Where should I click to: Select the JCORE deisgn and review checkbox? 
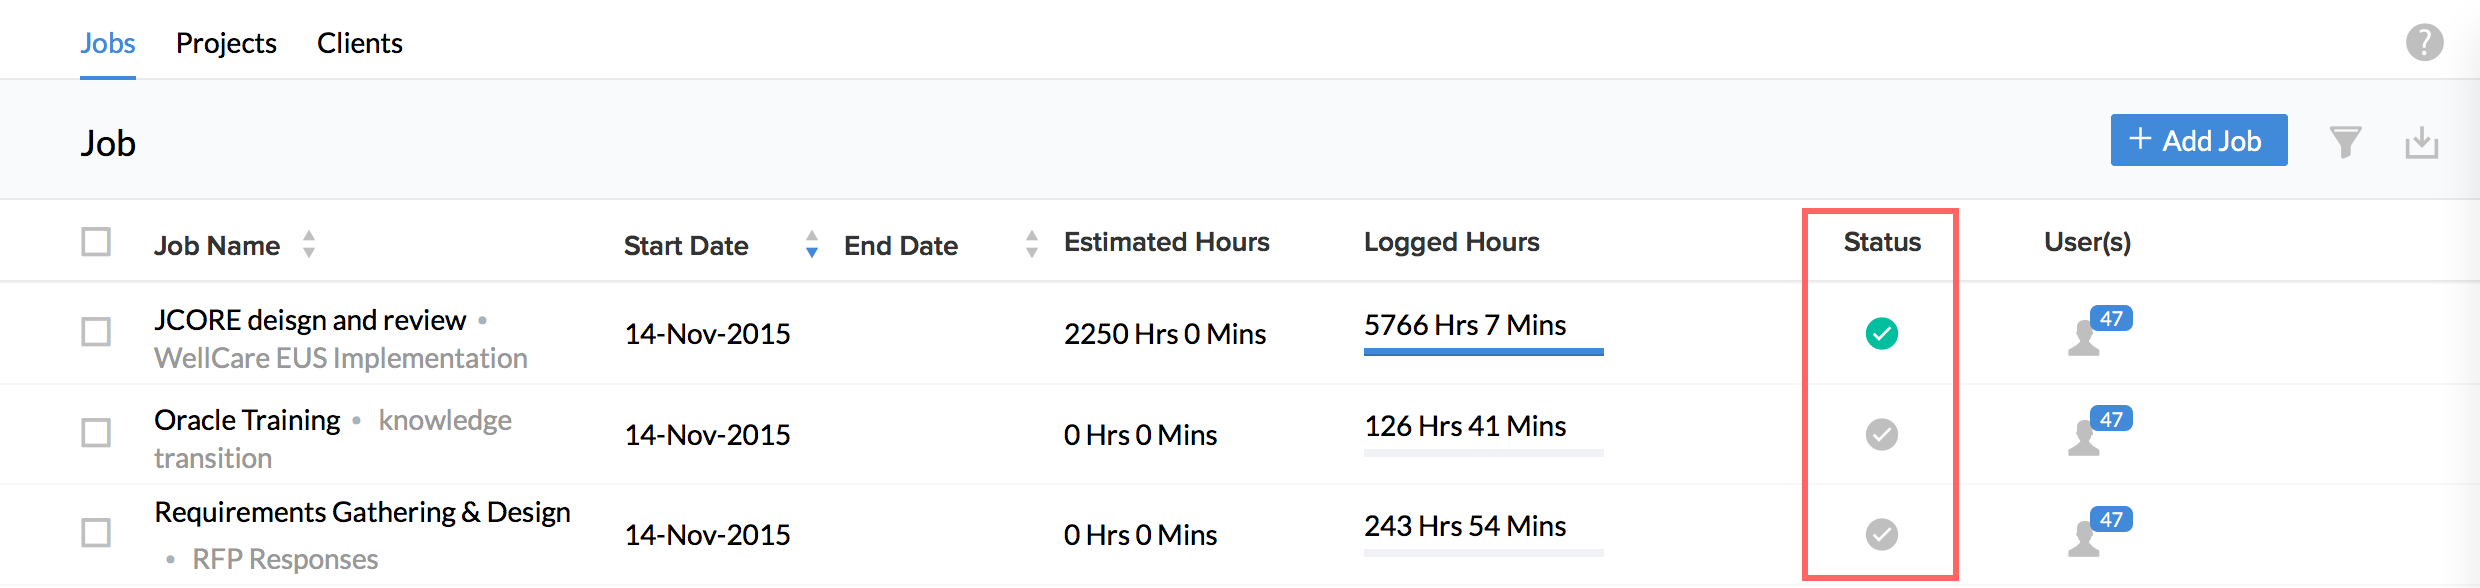[96, 332]
